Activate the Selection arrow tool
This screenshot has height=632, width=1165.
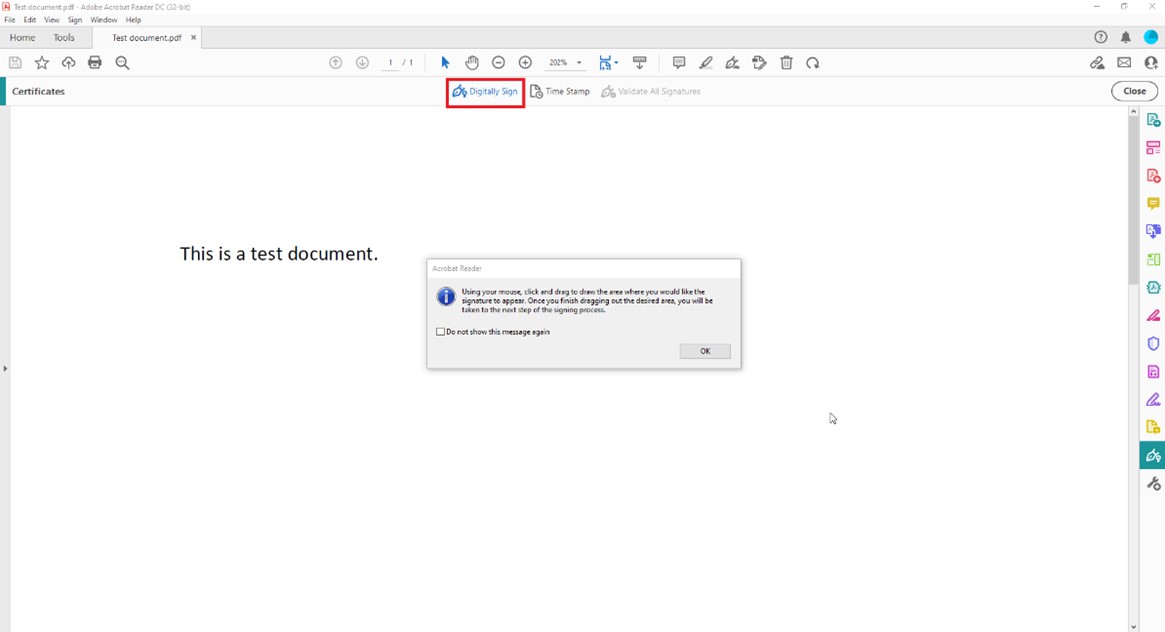(445, 62)
